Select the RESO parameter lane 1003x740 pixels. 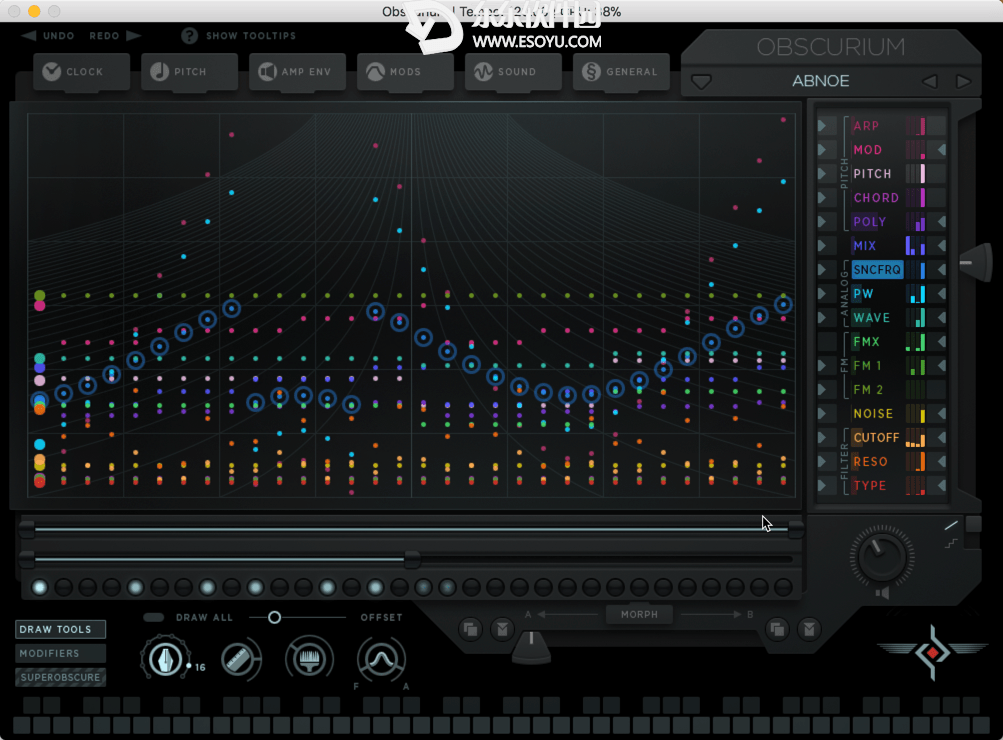point(871,462)
